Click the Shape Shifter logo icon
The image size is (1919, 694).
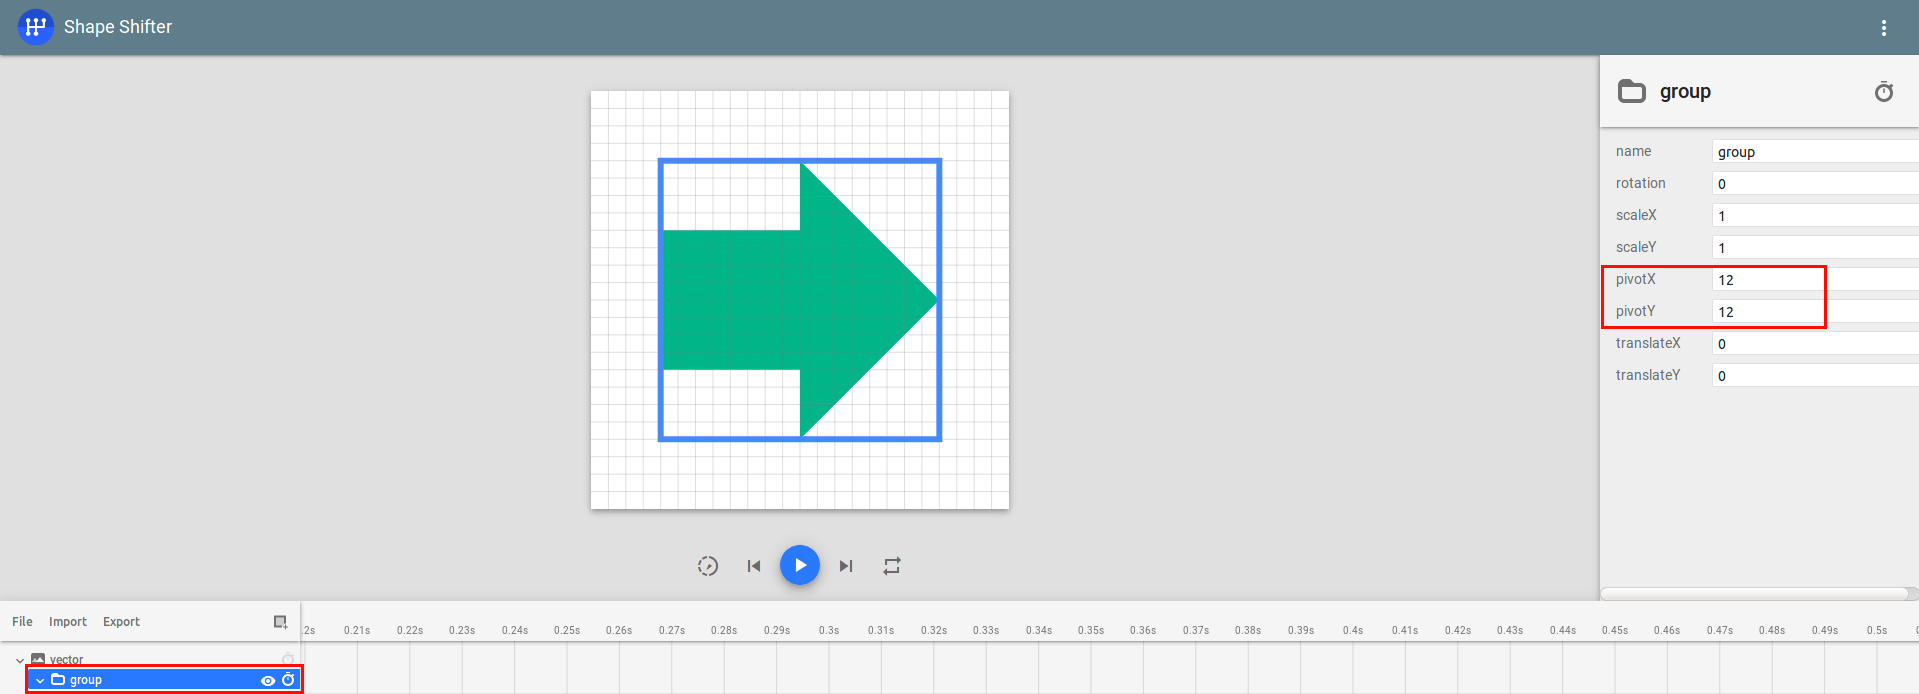point(36,27)
